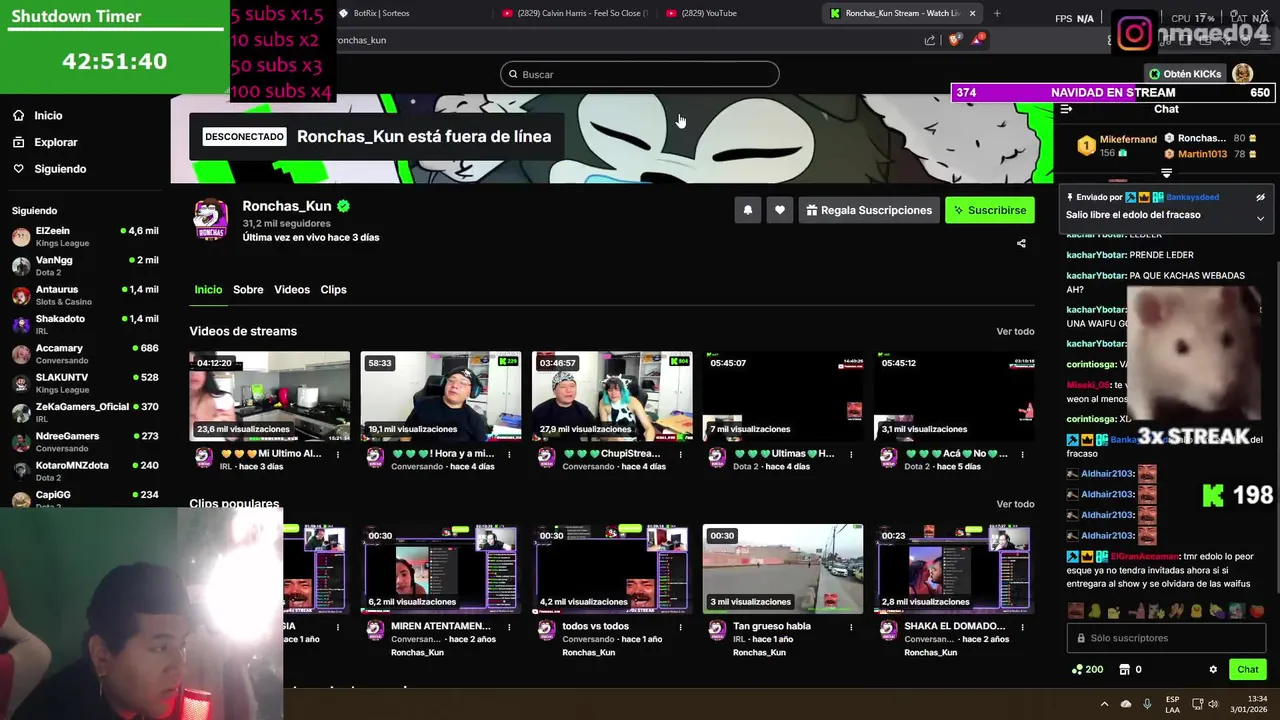Click the share page icon in address bar
This screenshot has width=1280, height=720.
click(930, 40)
